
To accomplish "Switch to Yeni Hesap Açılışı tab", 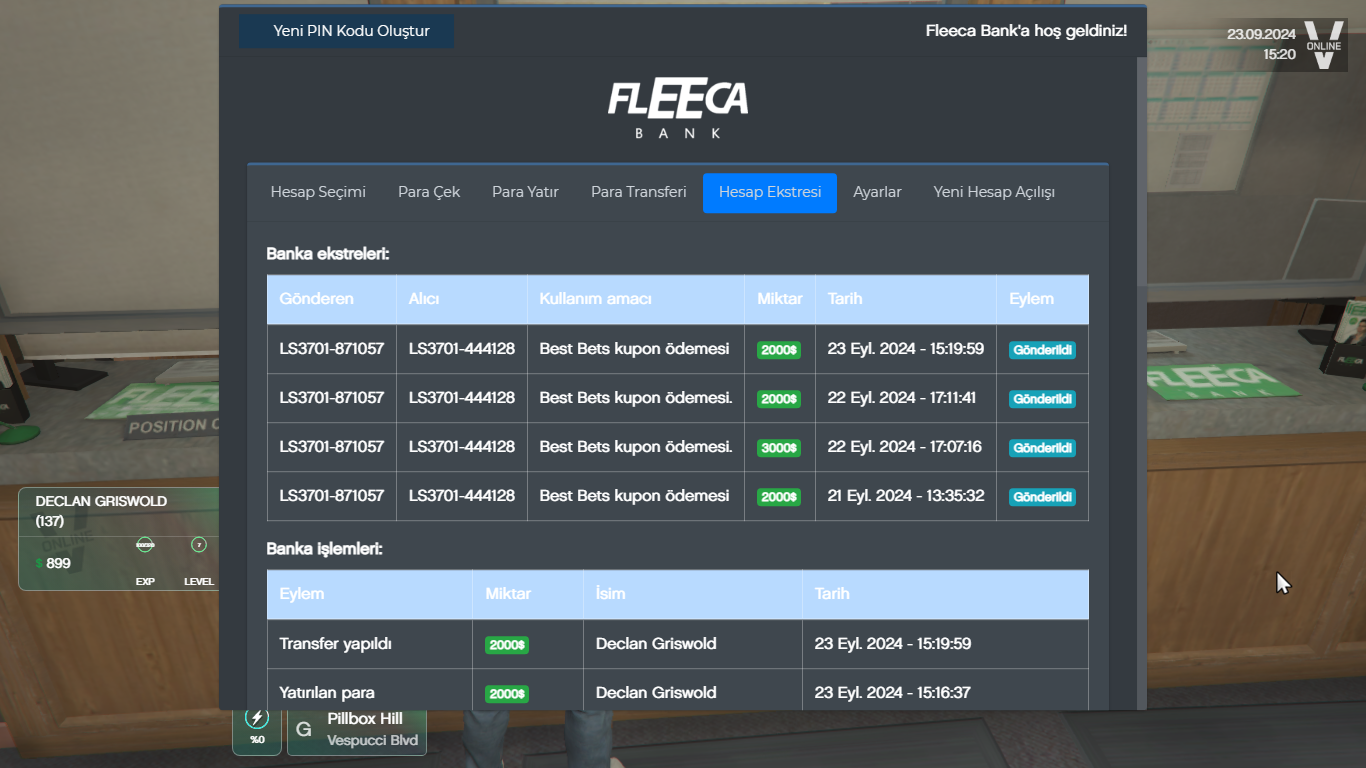I will (x=994, y=192).
